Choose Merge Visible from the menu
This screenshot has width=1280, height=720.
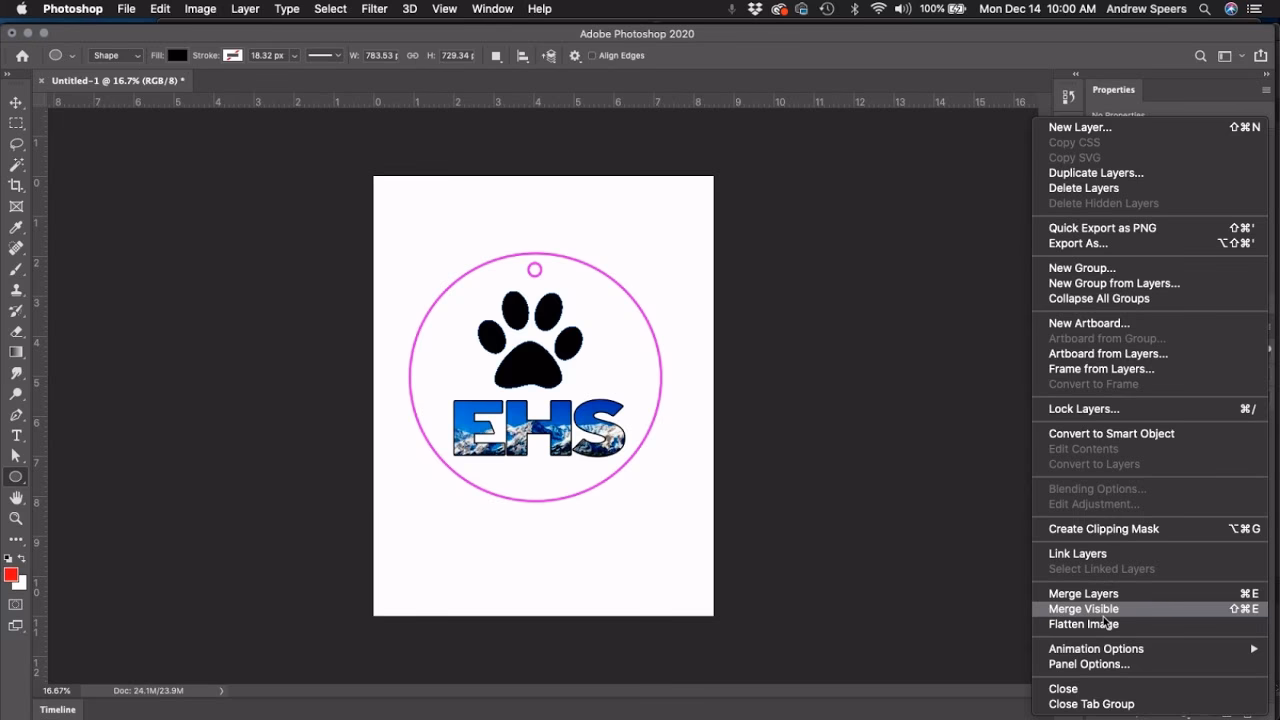click(x=1083, y=609)
